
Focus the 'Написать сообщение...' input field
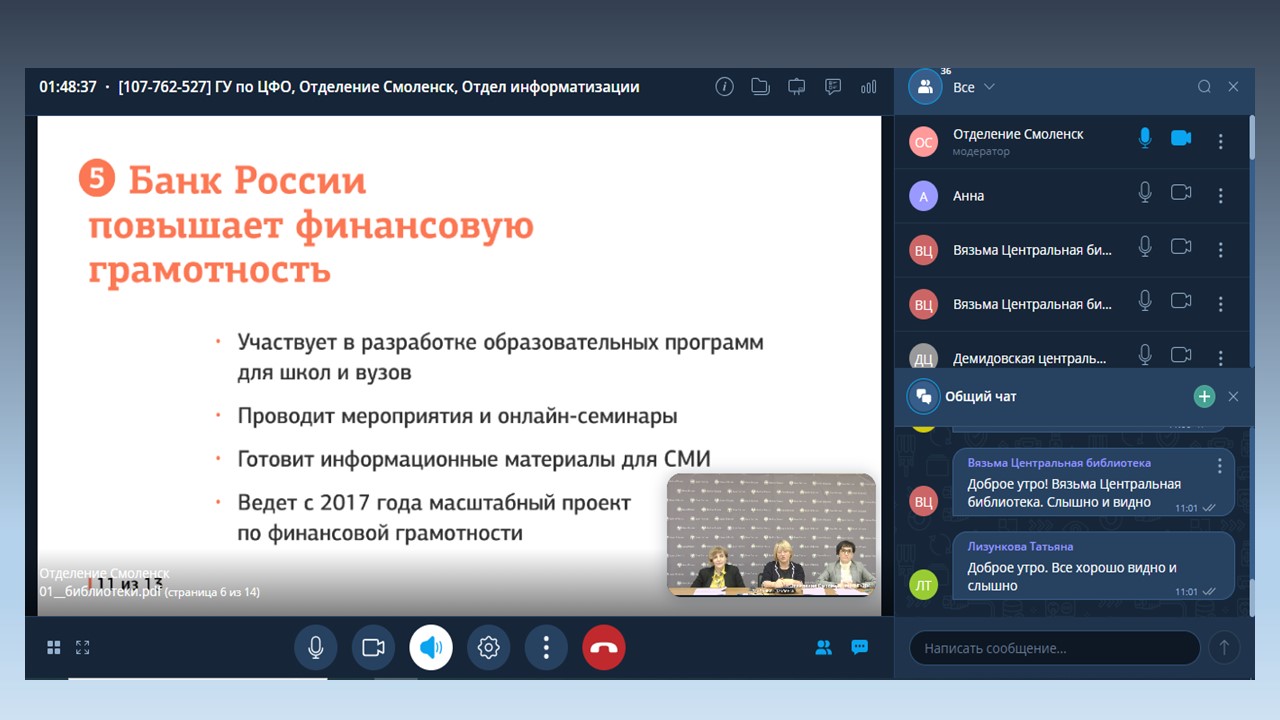pyautogui.click(x=1054, y=648)
